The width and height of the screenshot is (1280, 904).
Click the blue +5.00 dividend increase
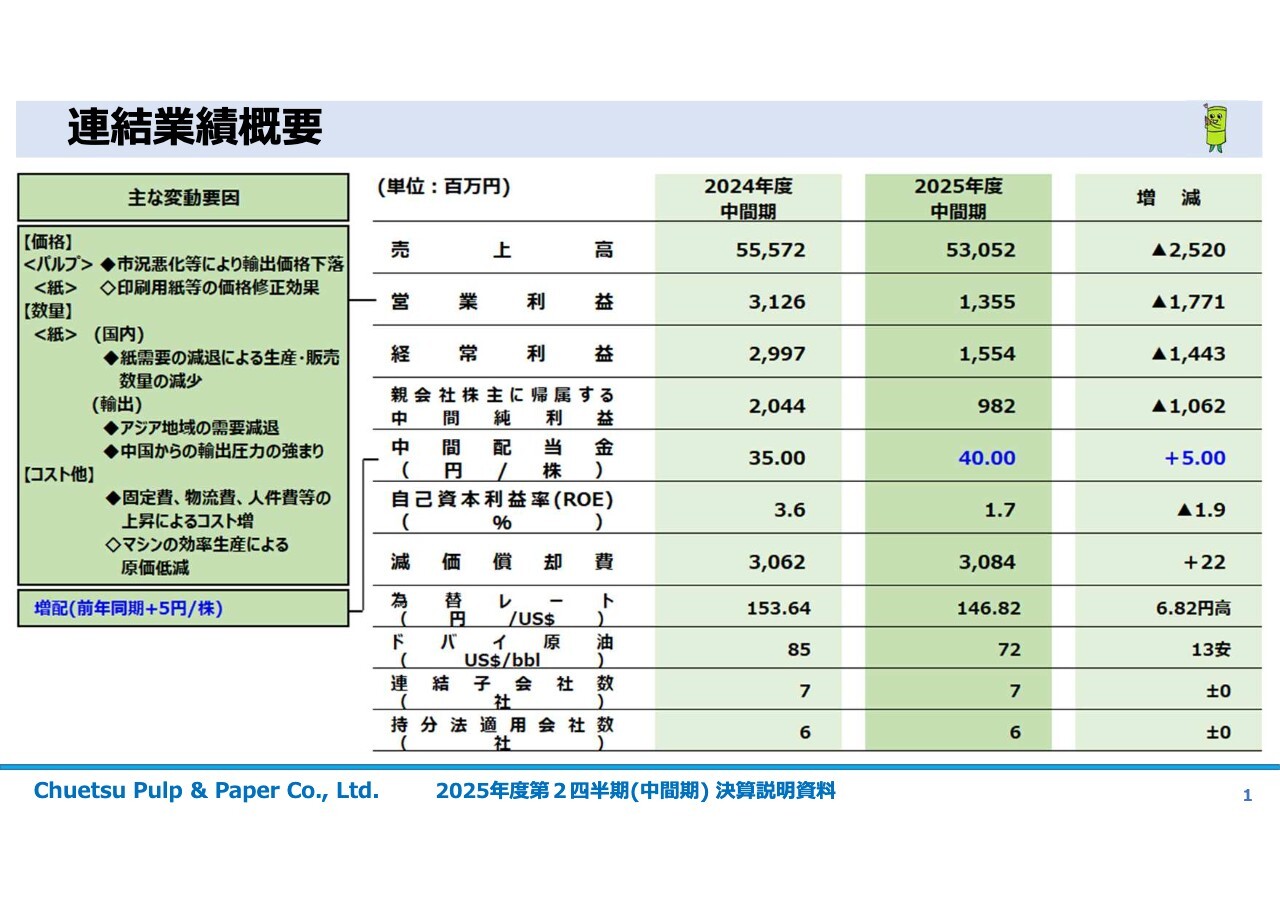coord(1194,458)
